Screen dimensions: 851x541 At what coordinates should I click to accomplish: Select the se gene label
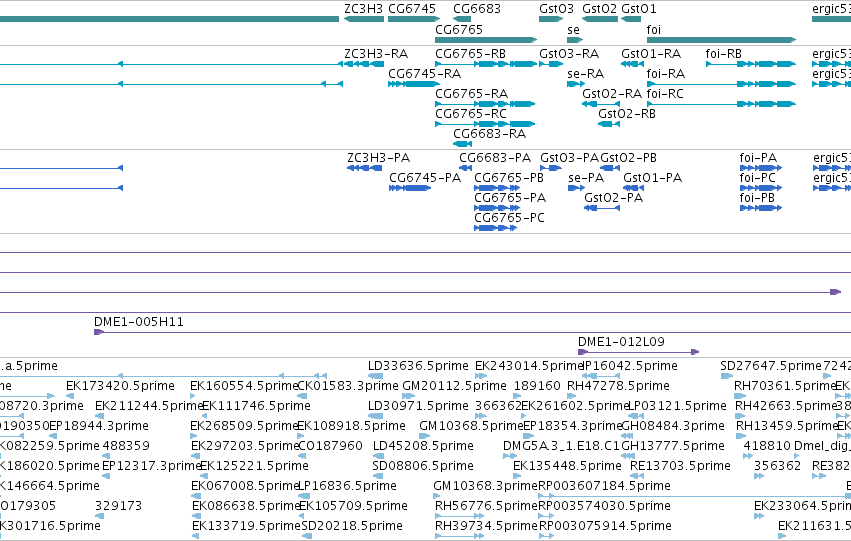coord(573,30)
